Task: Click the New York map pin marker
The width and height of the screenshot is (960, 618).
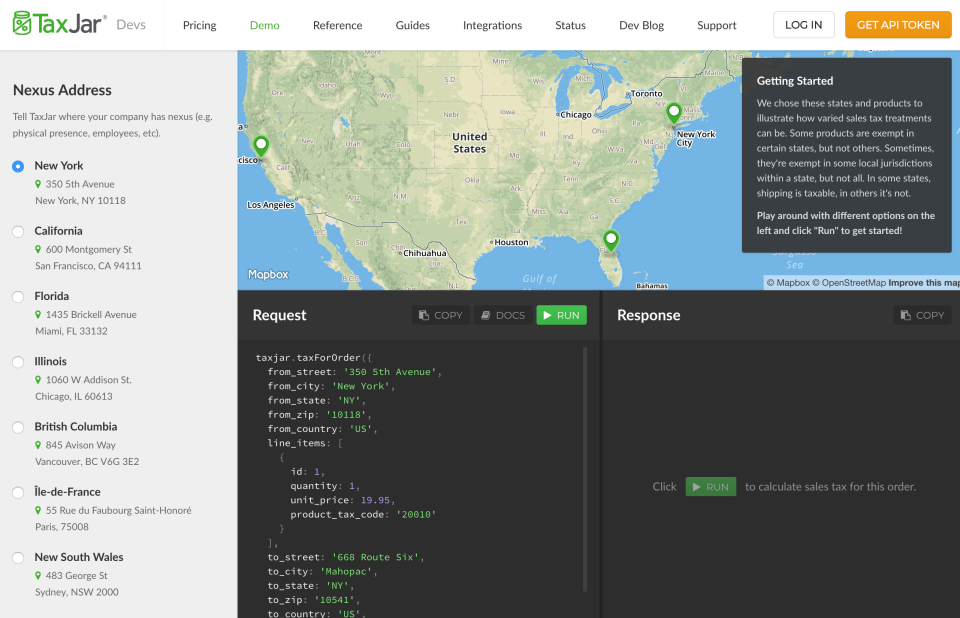Action: click(x=673, y=115)
